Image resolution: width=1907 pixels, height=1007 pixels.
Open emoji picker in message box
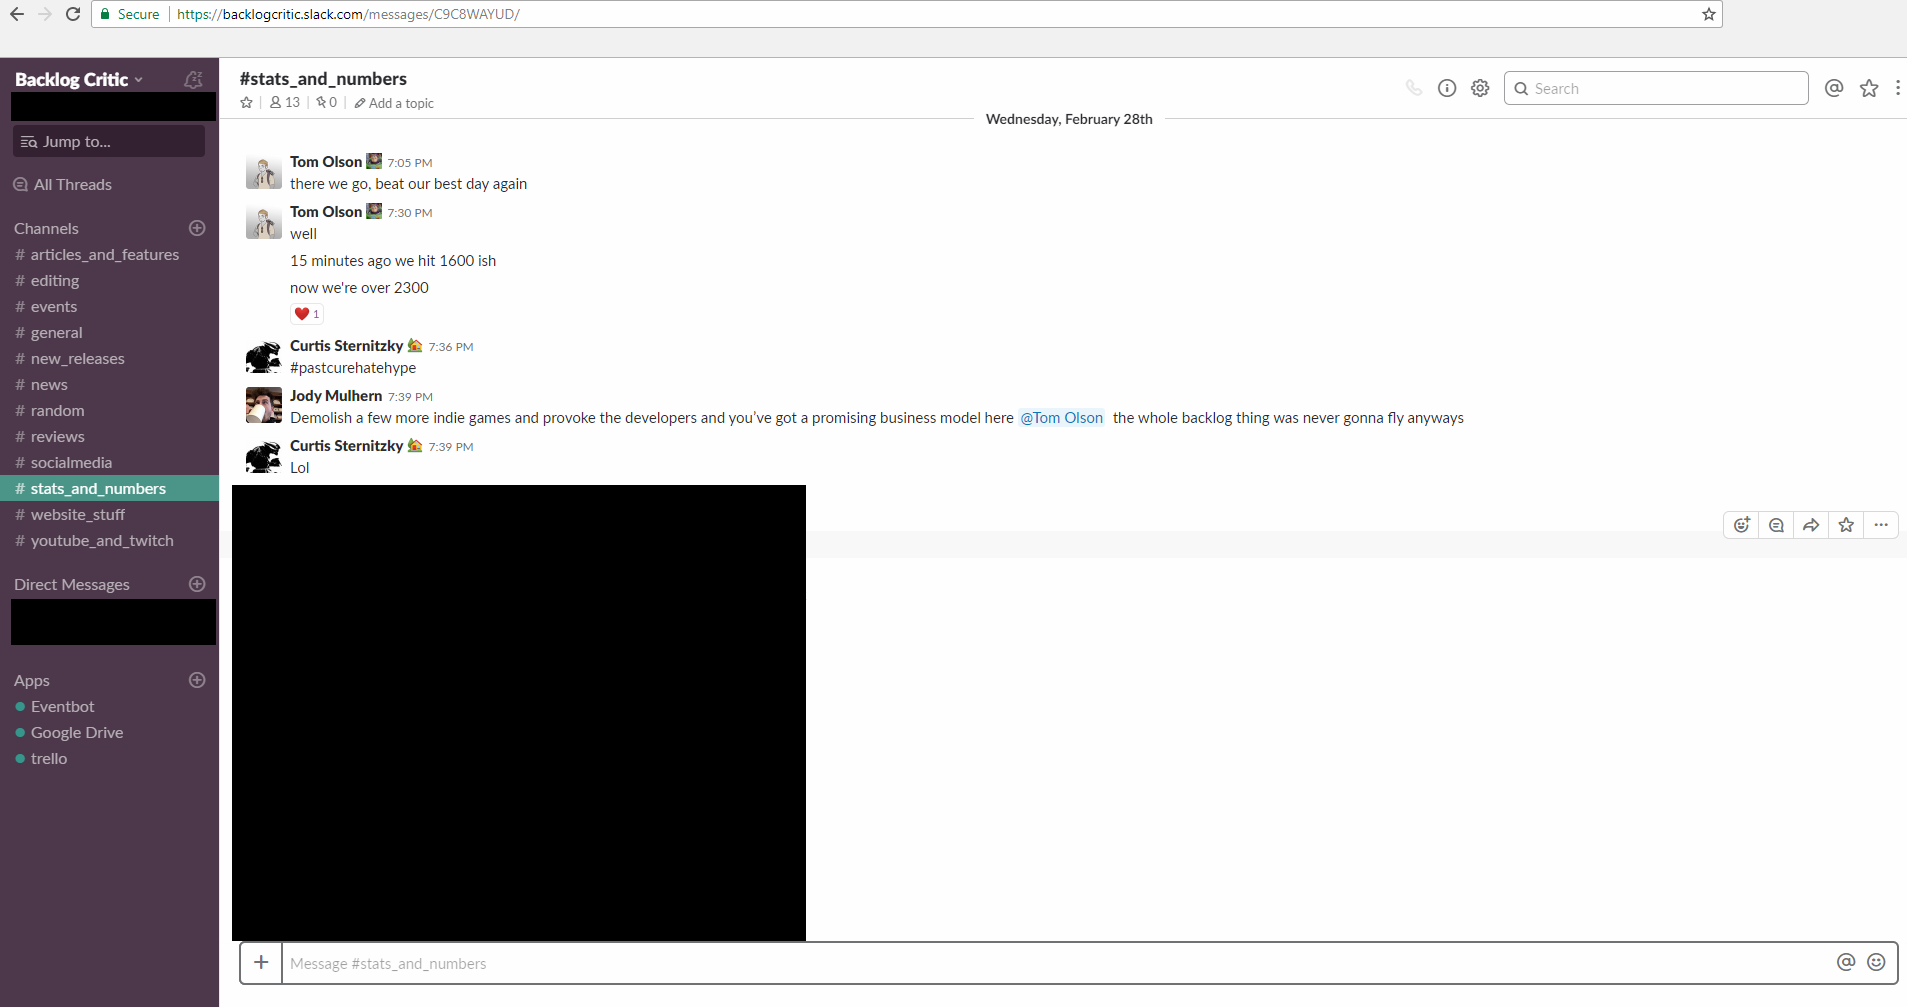1876,962
